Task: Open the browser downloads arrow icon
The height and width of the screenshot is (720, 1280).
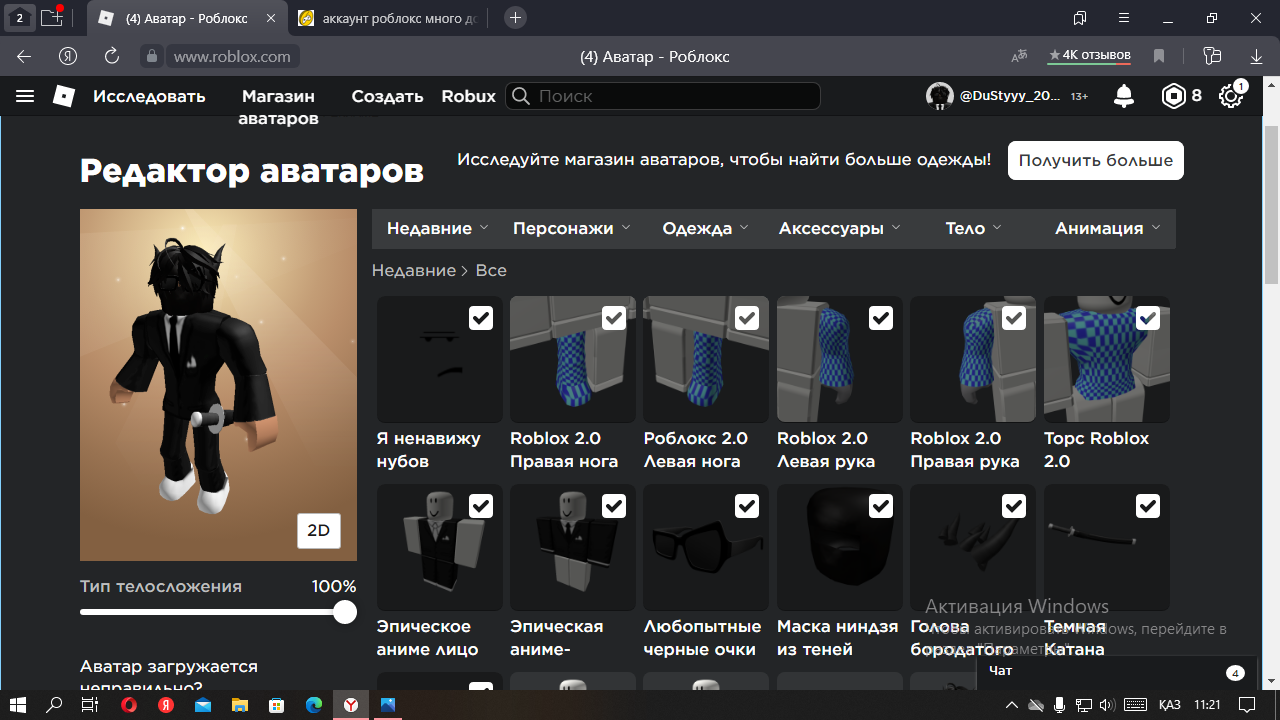Action: [1257, 57]
